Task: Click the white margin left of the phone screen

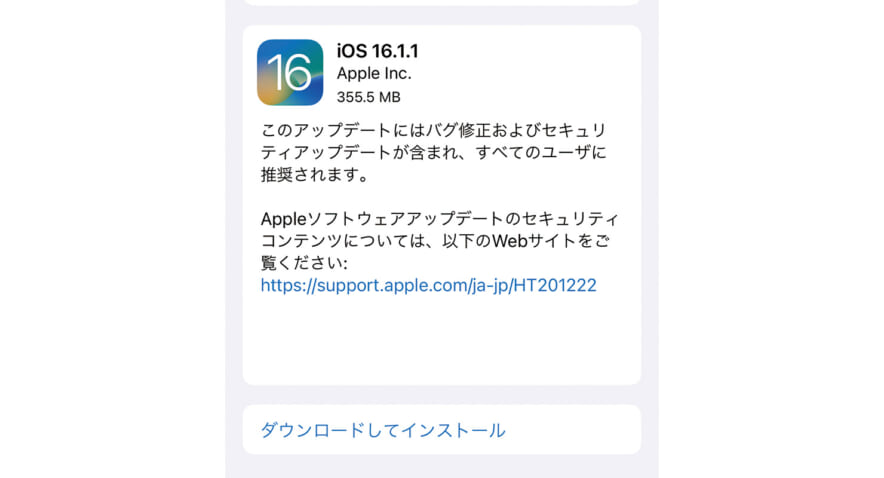Action: tap(113, 239)
